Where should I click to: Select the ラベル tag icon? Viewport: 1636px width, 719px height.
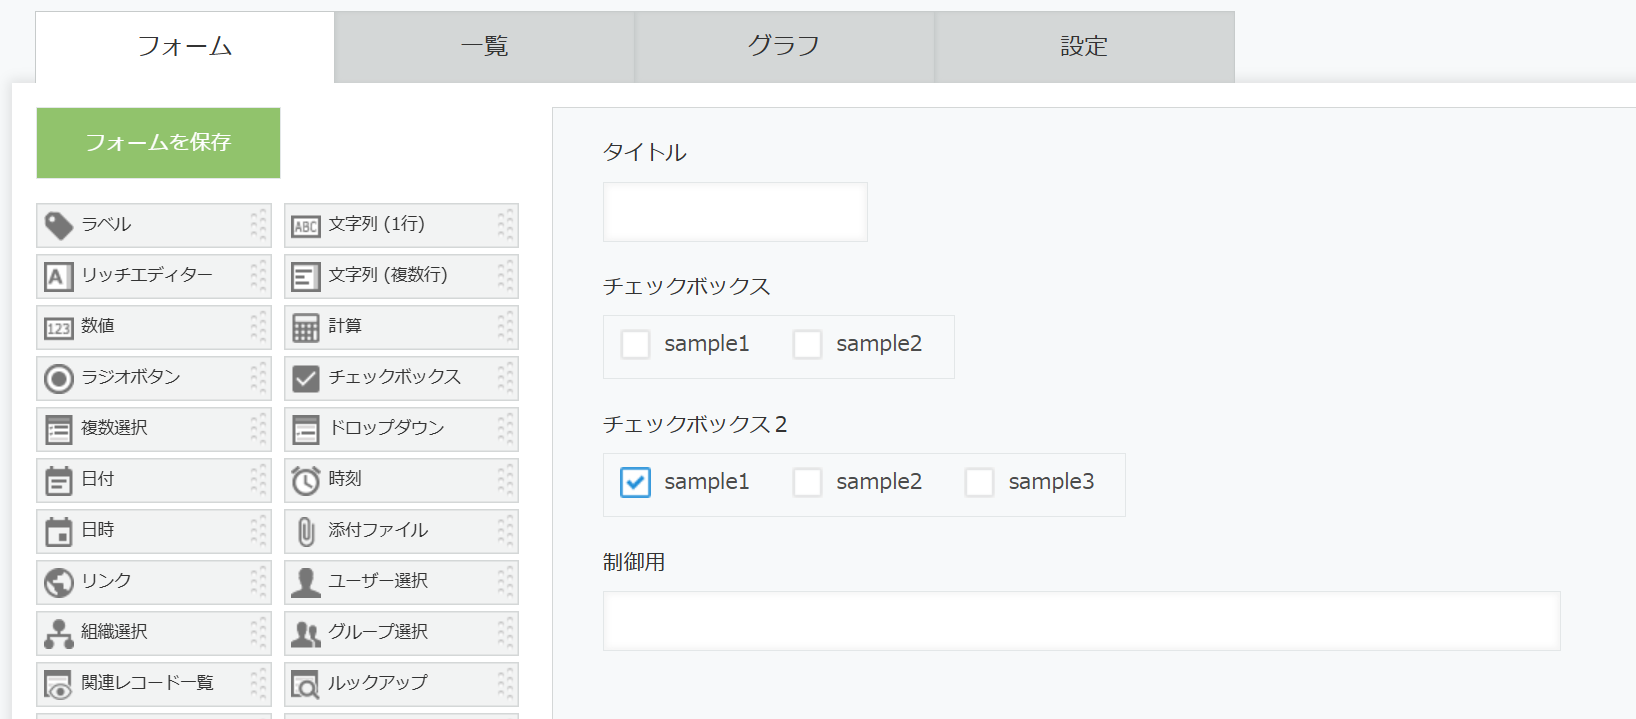tap(59, 226)
